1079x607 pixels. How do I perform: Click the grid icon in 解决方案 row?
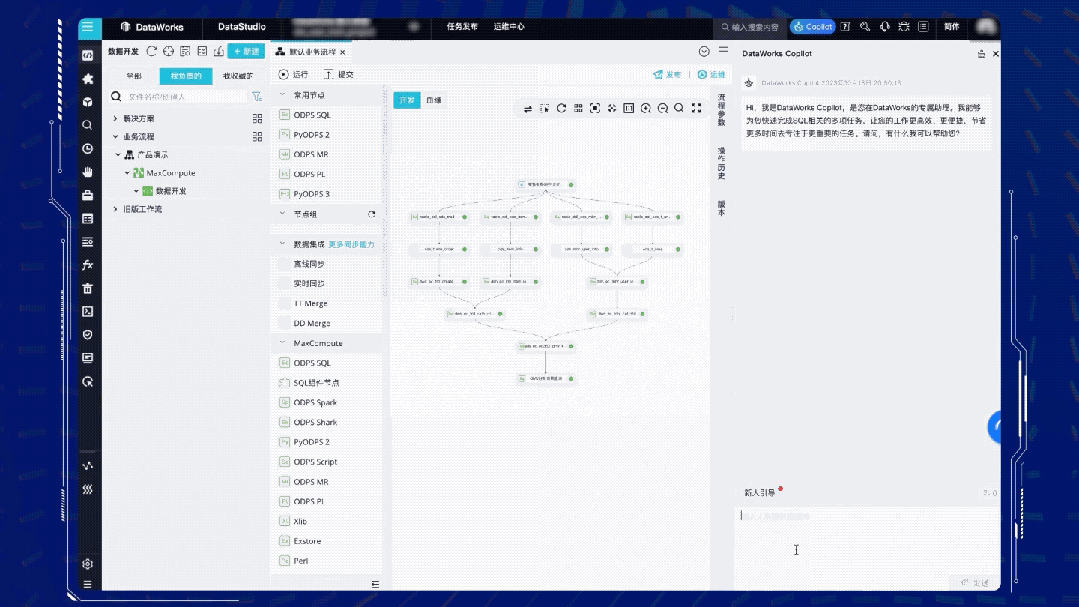257,118
